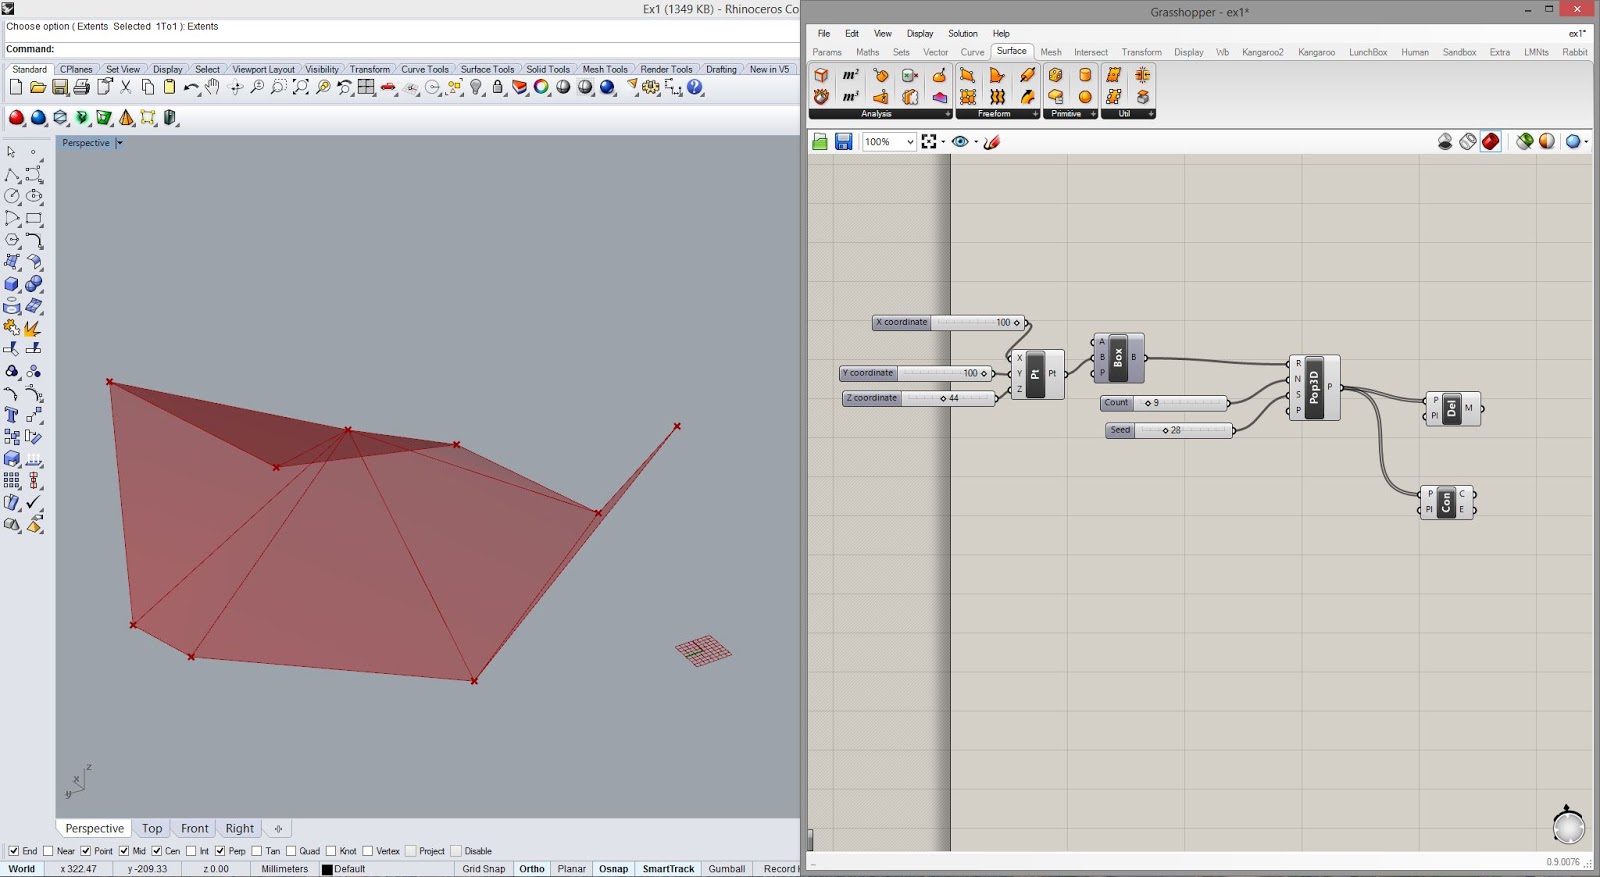The height and width of the screenshot is (877, 1600).
Task: Click the orange Sphere primitive component icon
Action: coord(1085,97)
